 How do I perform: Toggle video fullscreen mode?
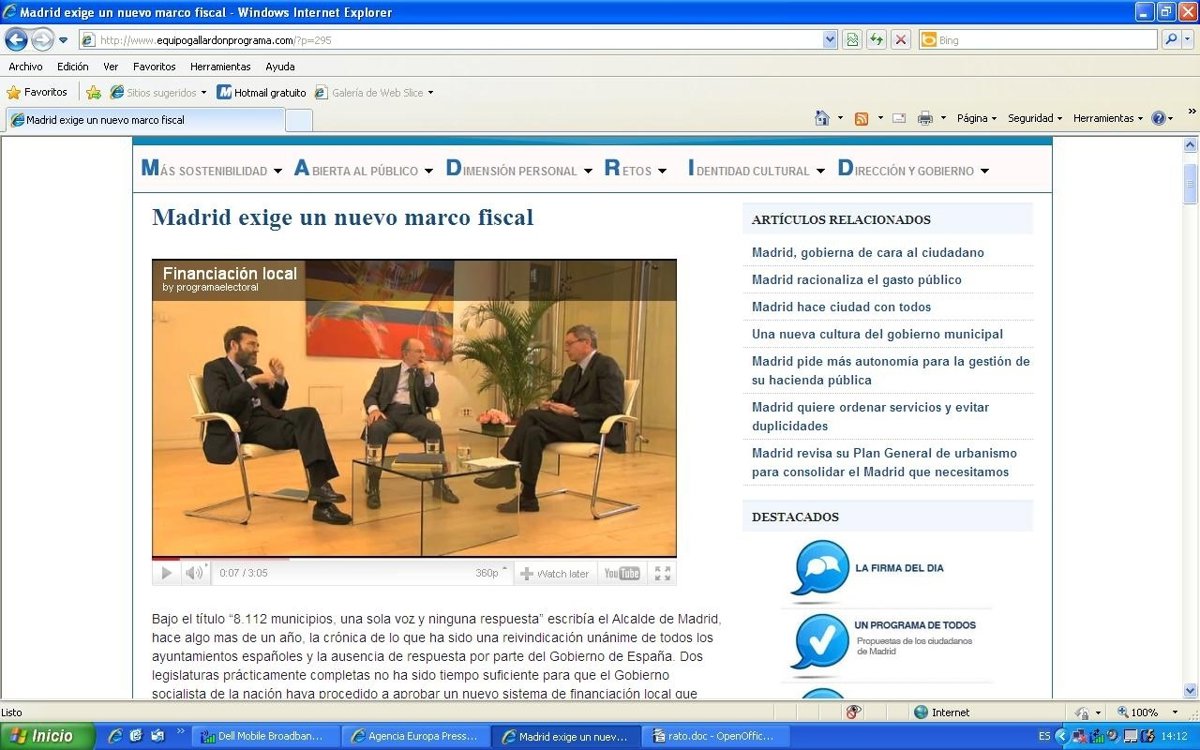(662, 573)
